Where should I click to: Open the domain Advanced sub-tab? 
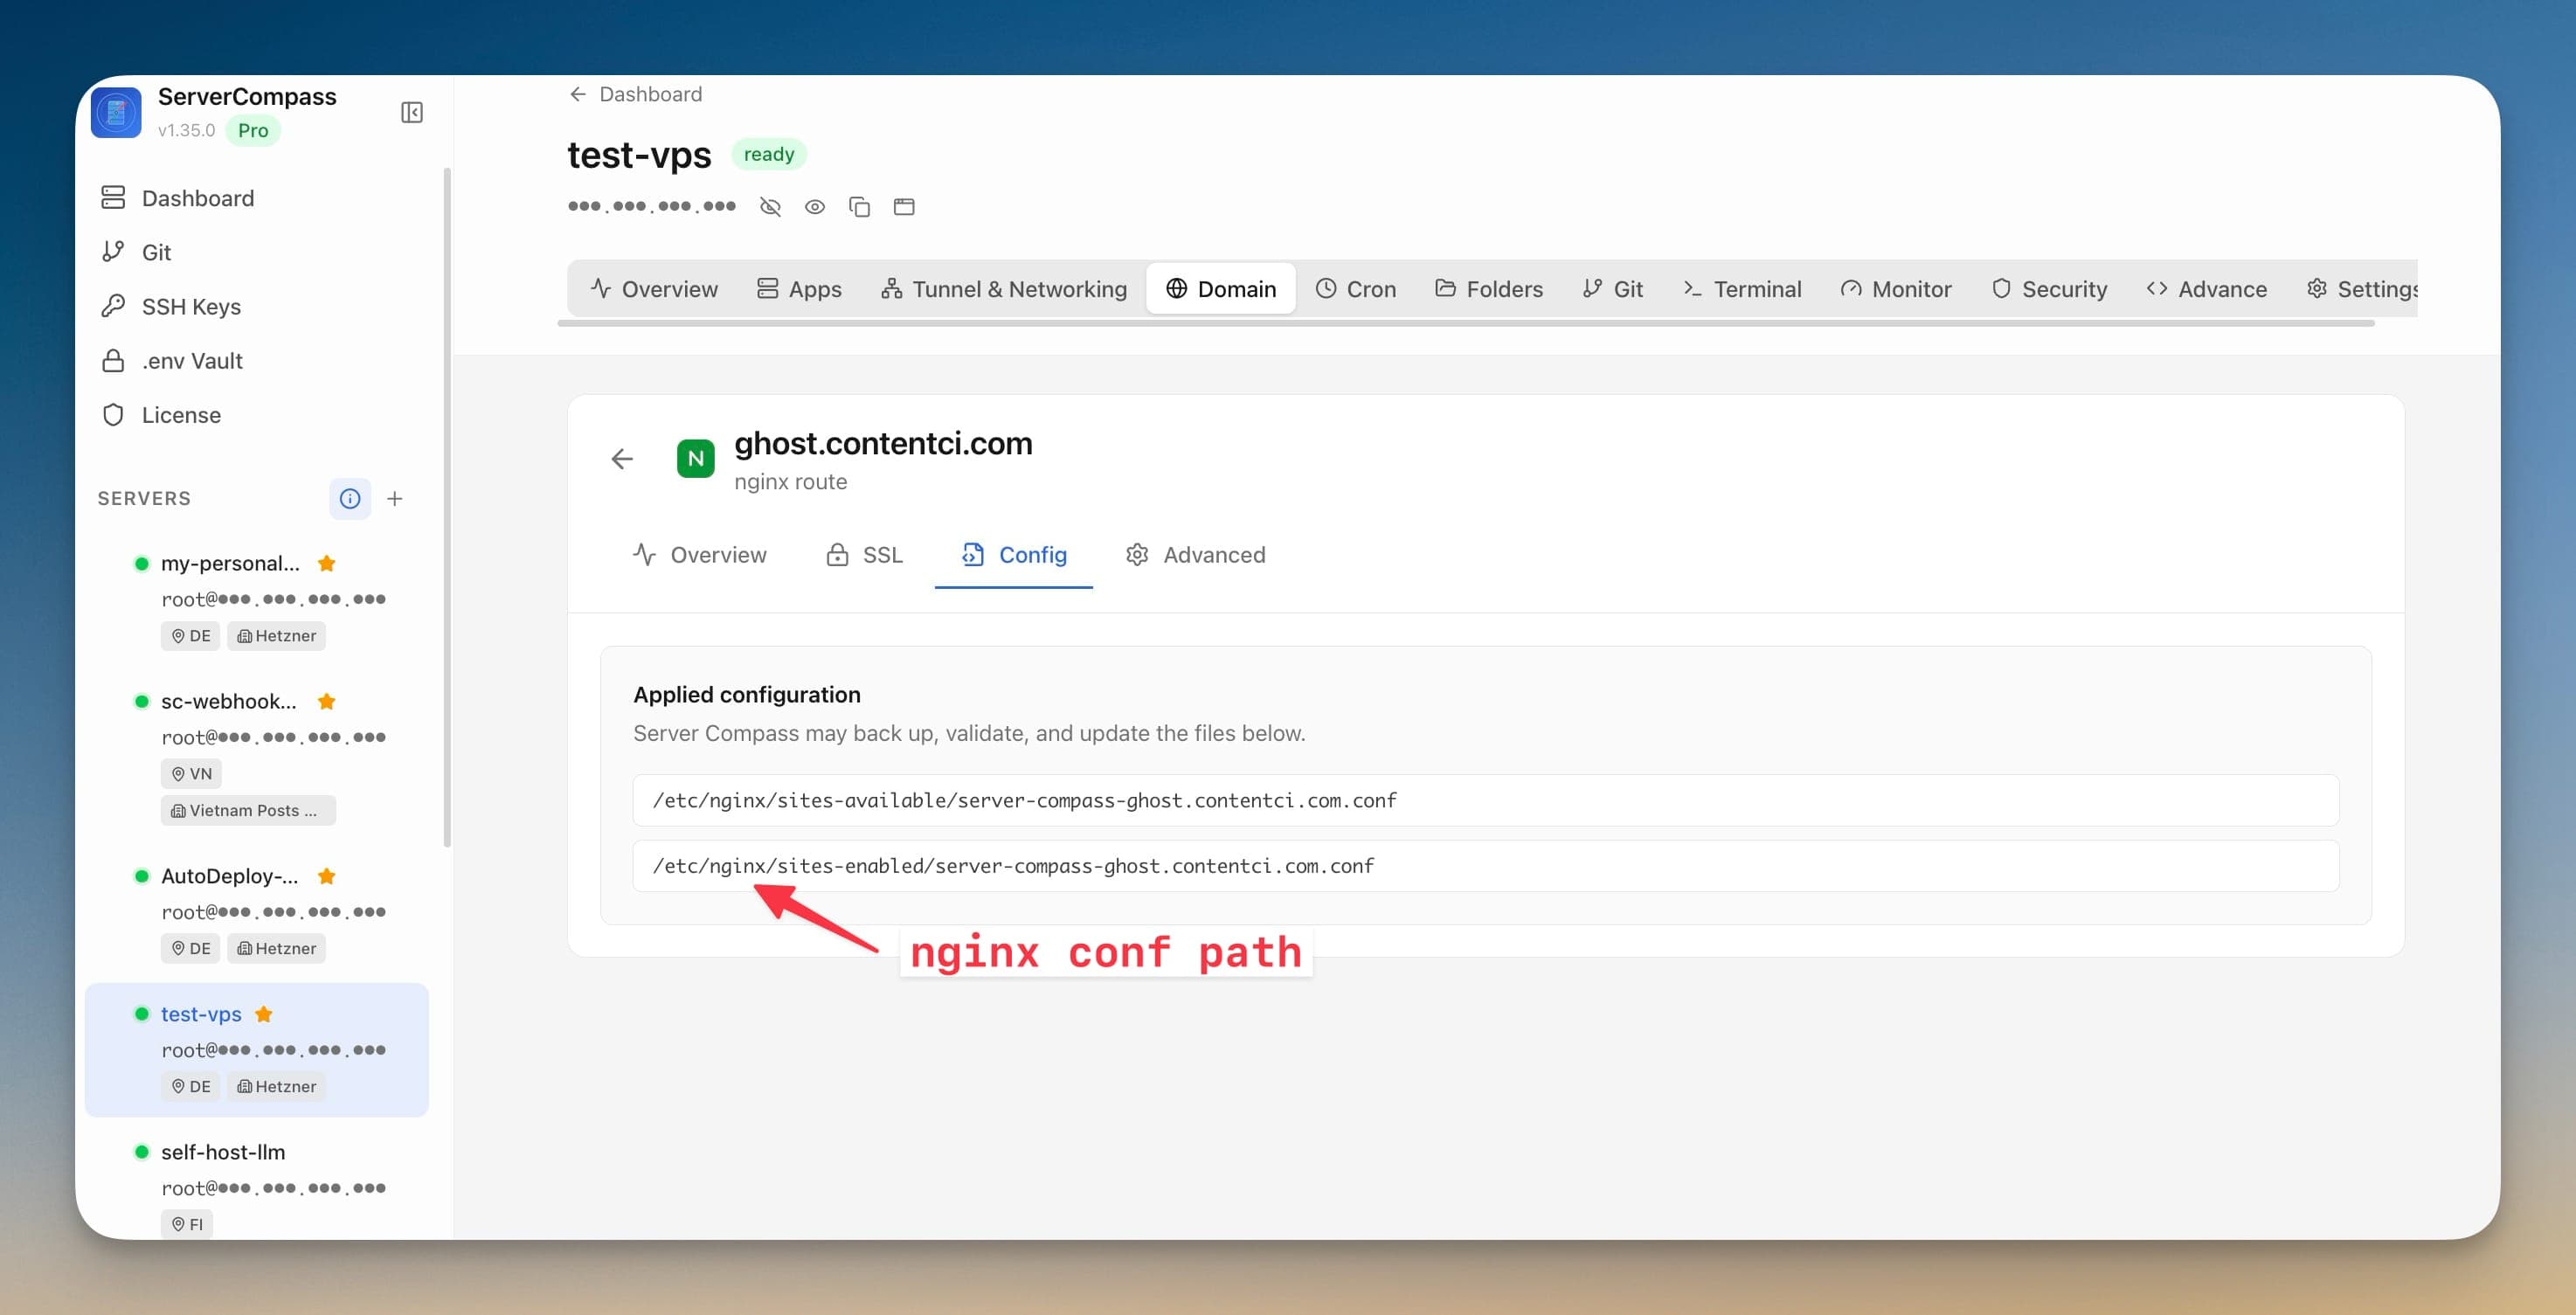coord(1196,555)
